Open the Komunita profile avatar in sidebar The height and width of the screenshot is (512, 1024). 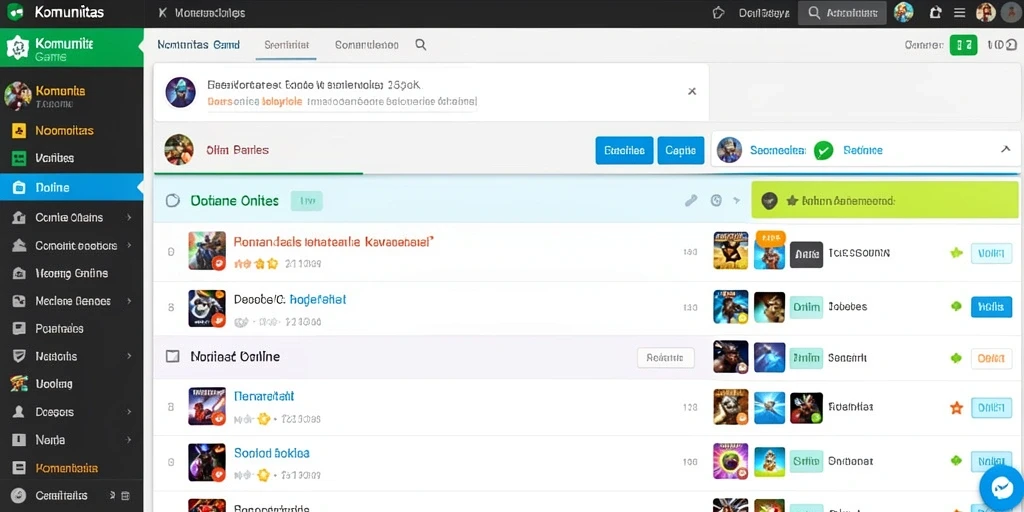18,96
